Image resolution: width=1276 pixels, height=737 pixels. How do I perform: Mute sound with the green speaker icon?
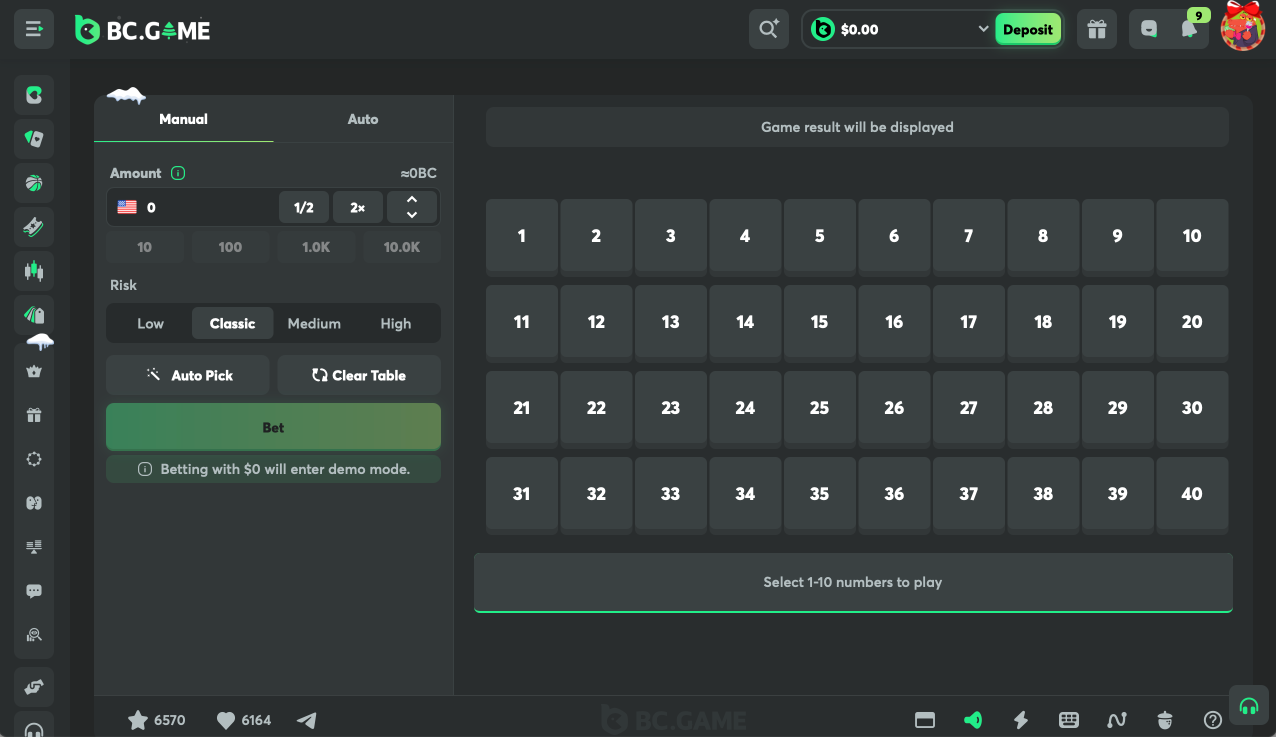point(973,720)
